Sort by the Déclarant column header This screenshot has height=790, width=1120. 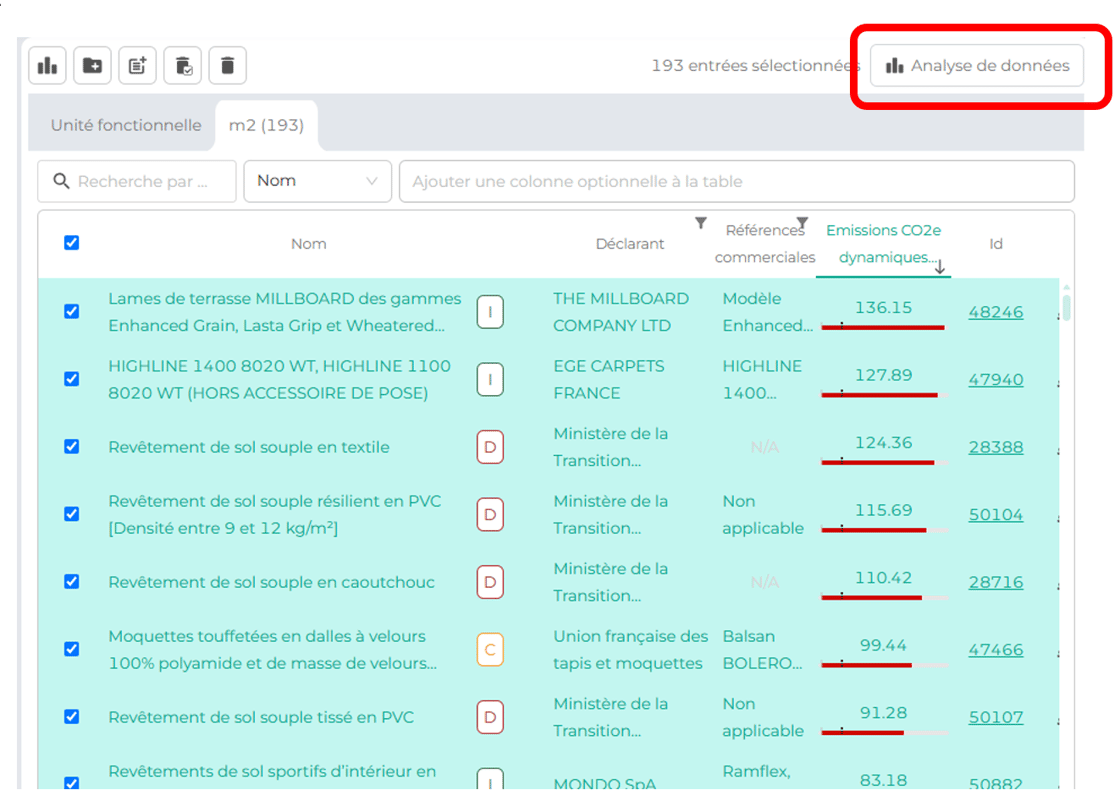click(630, 244)
